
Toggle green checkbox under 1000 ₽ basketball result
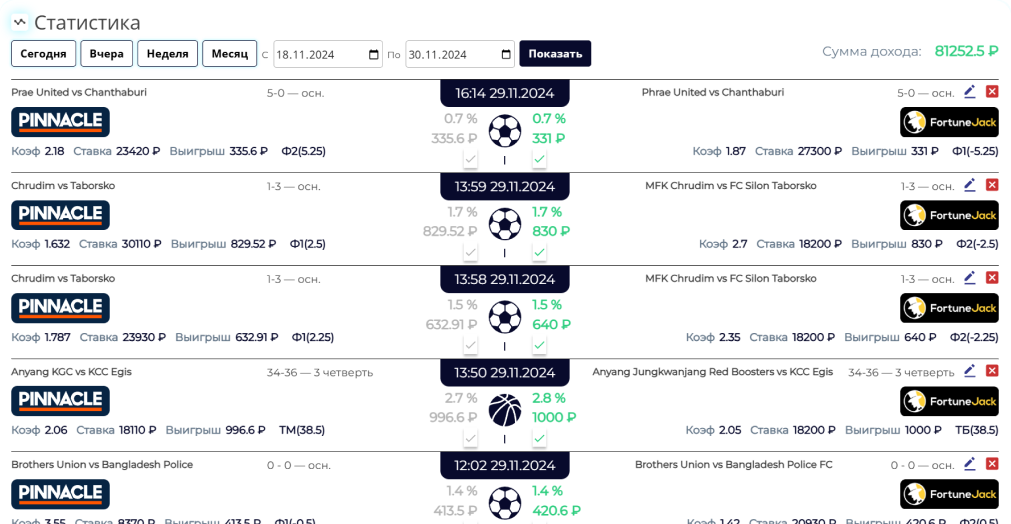[x=539, y=438]
